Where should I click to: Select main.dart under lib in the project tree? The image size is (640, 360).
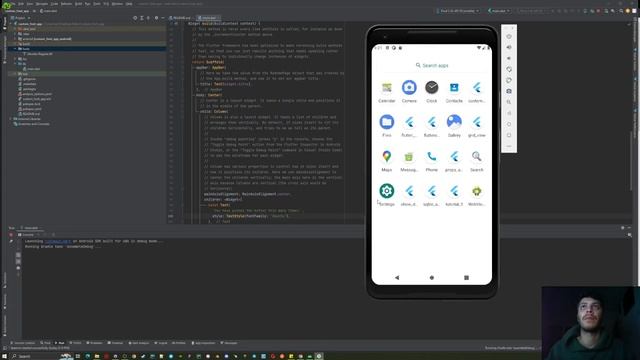click(31, 69)
